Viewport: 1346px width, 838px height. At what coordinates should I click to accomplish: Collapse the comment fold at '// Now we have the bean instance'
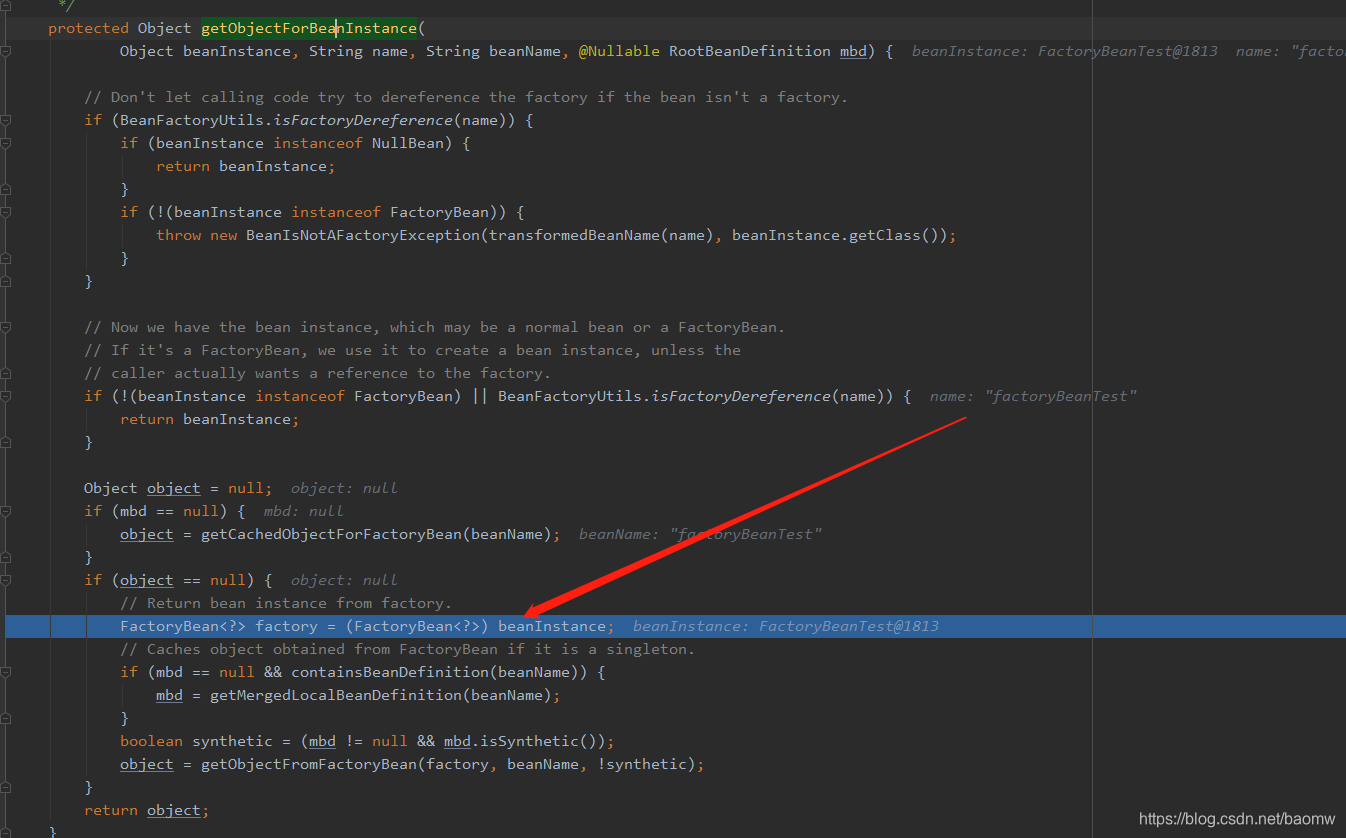pos(5,327)
